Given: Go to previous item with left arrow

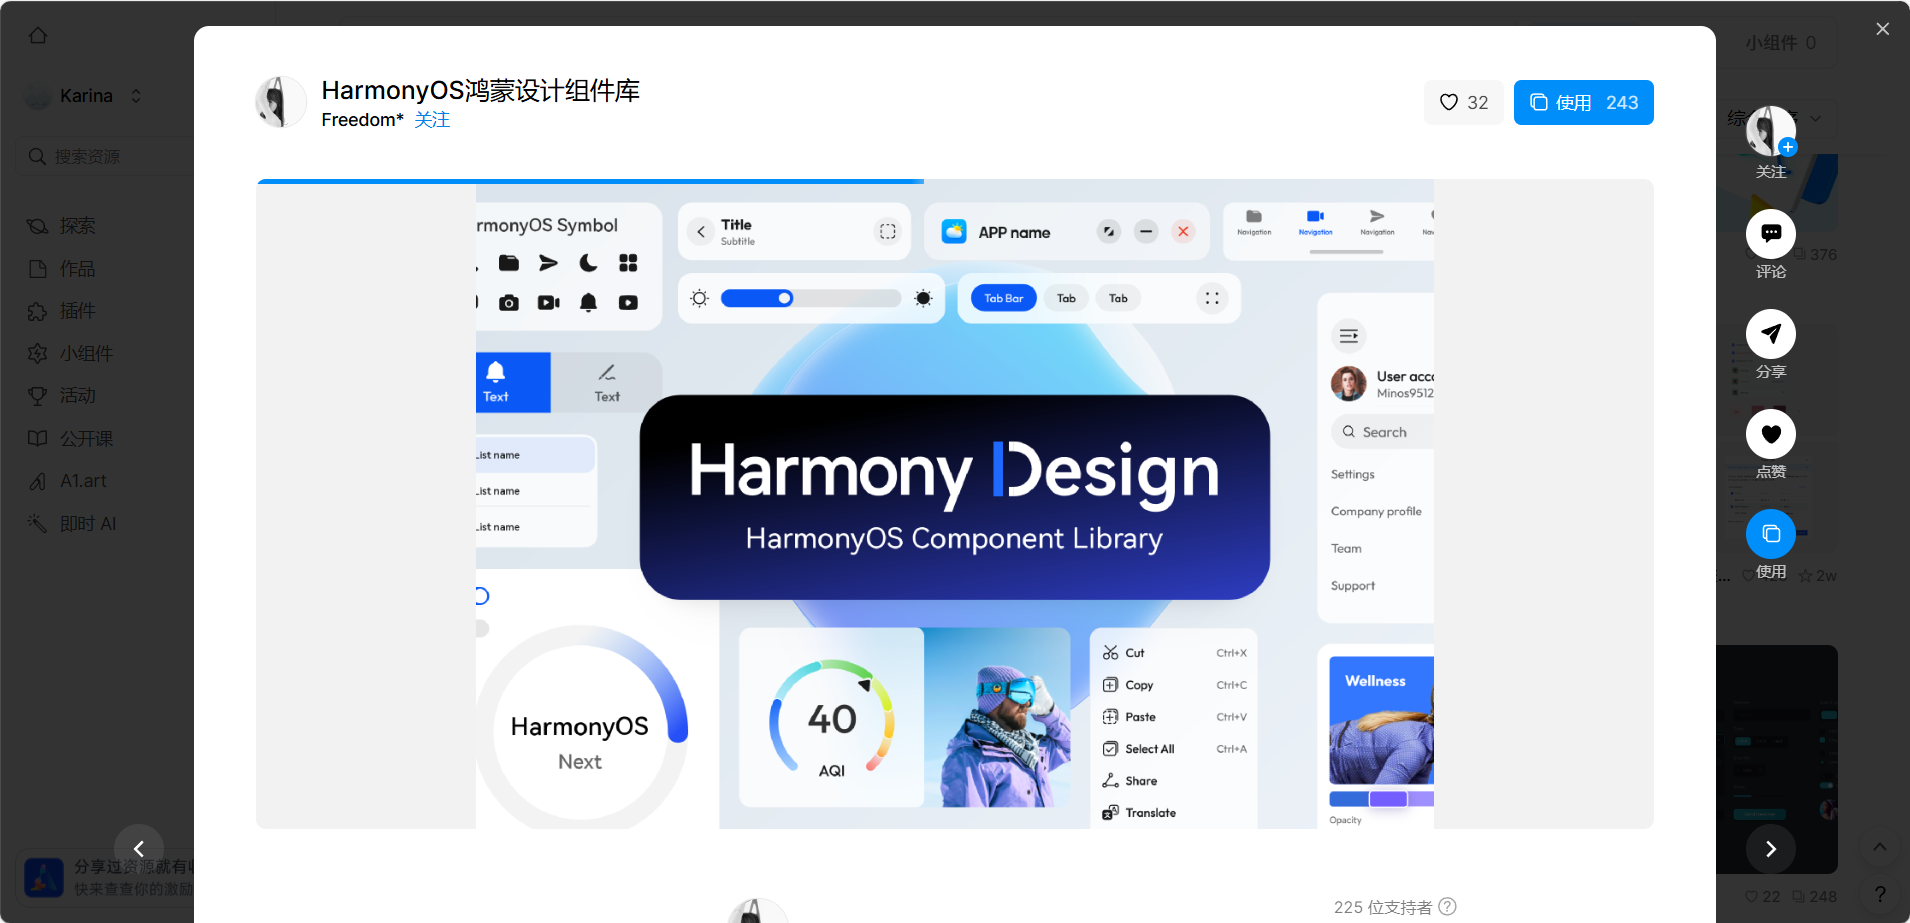Looking at the screenshot, I should pos(139,849).
